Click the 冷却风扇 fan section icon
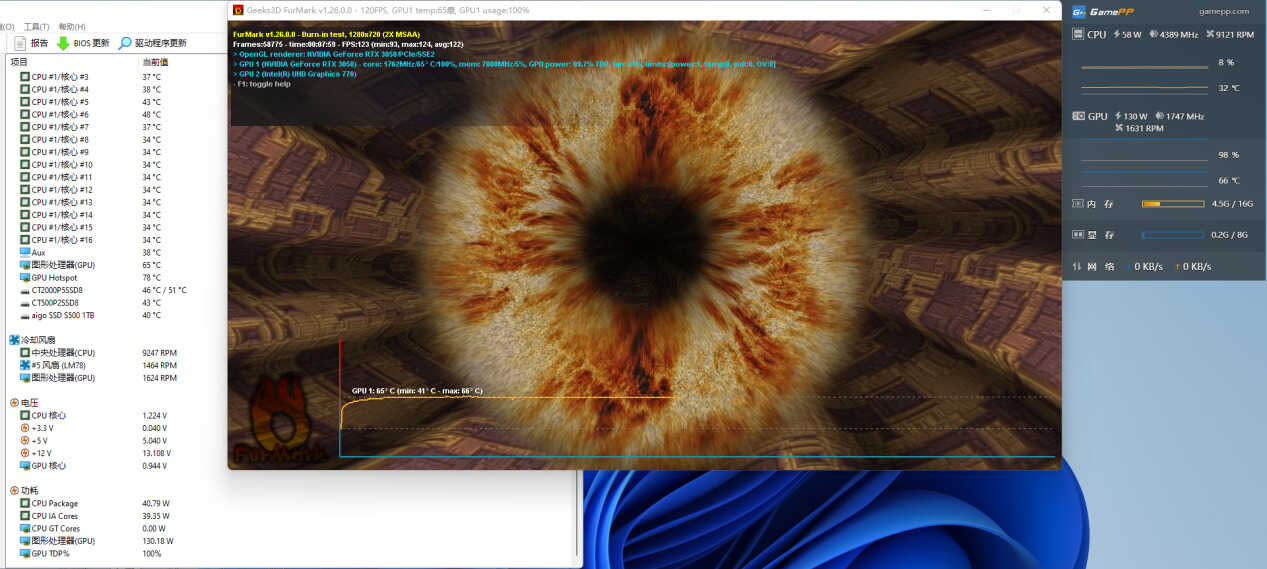Screen dimensions: 1267x569 pos(14,340)
